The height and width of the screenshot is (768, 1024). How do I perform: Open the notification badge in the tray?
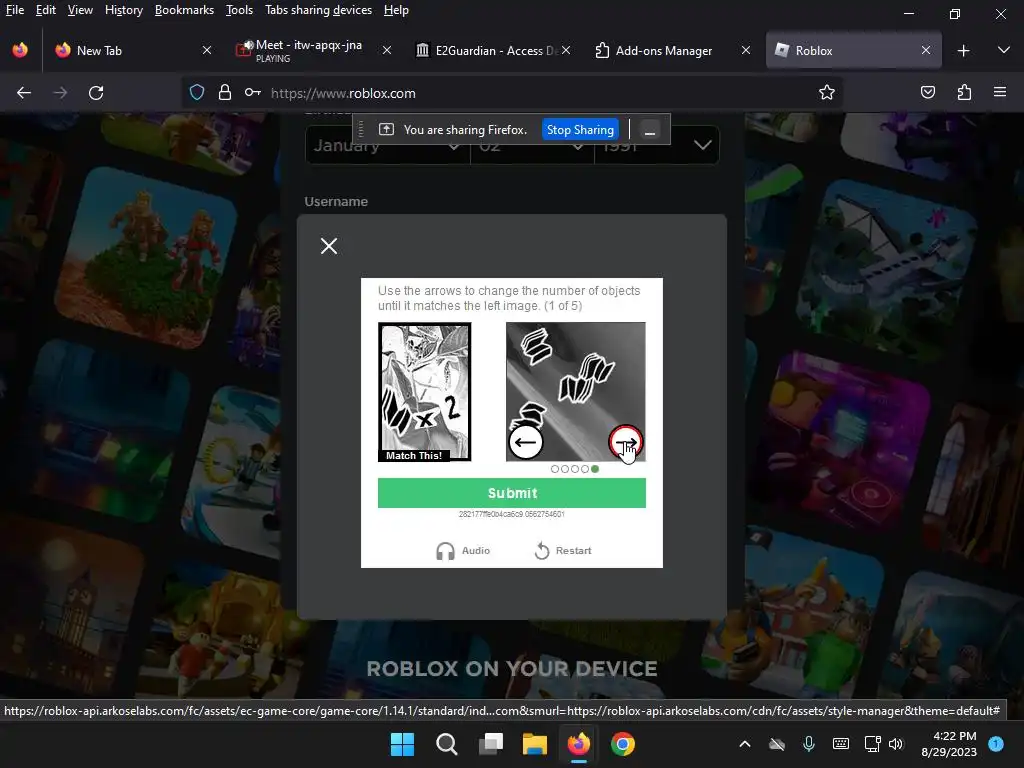[x=996, y=744]
